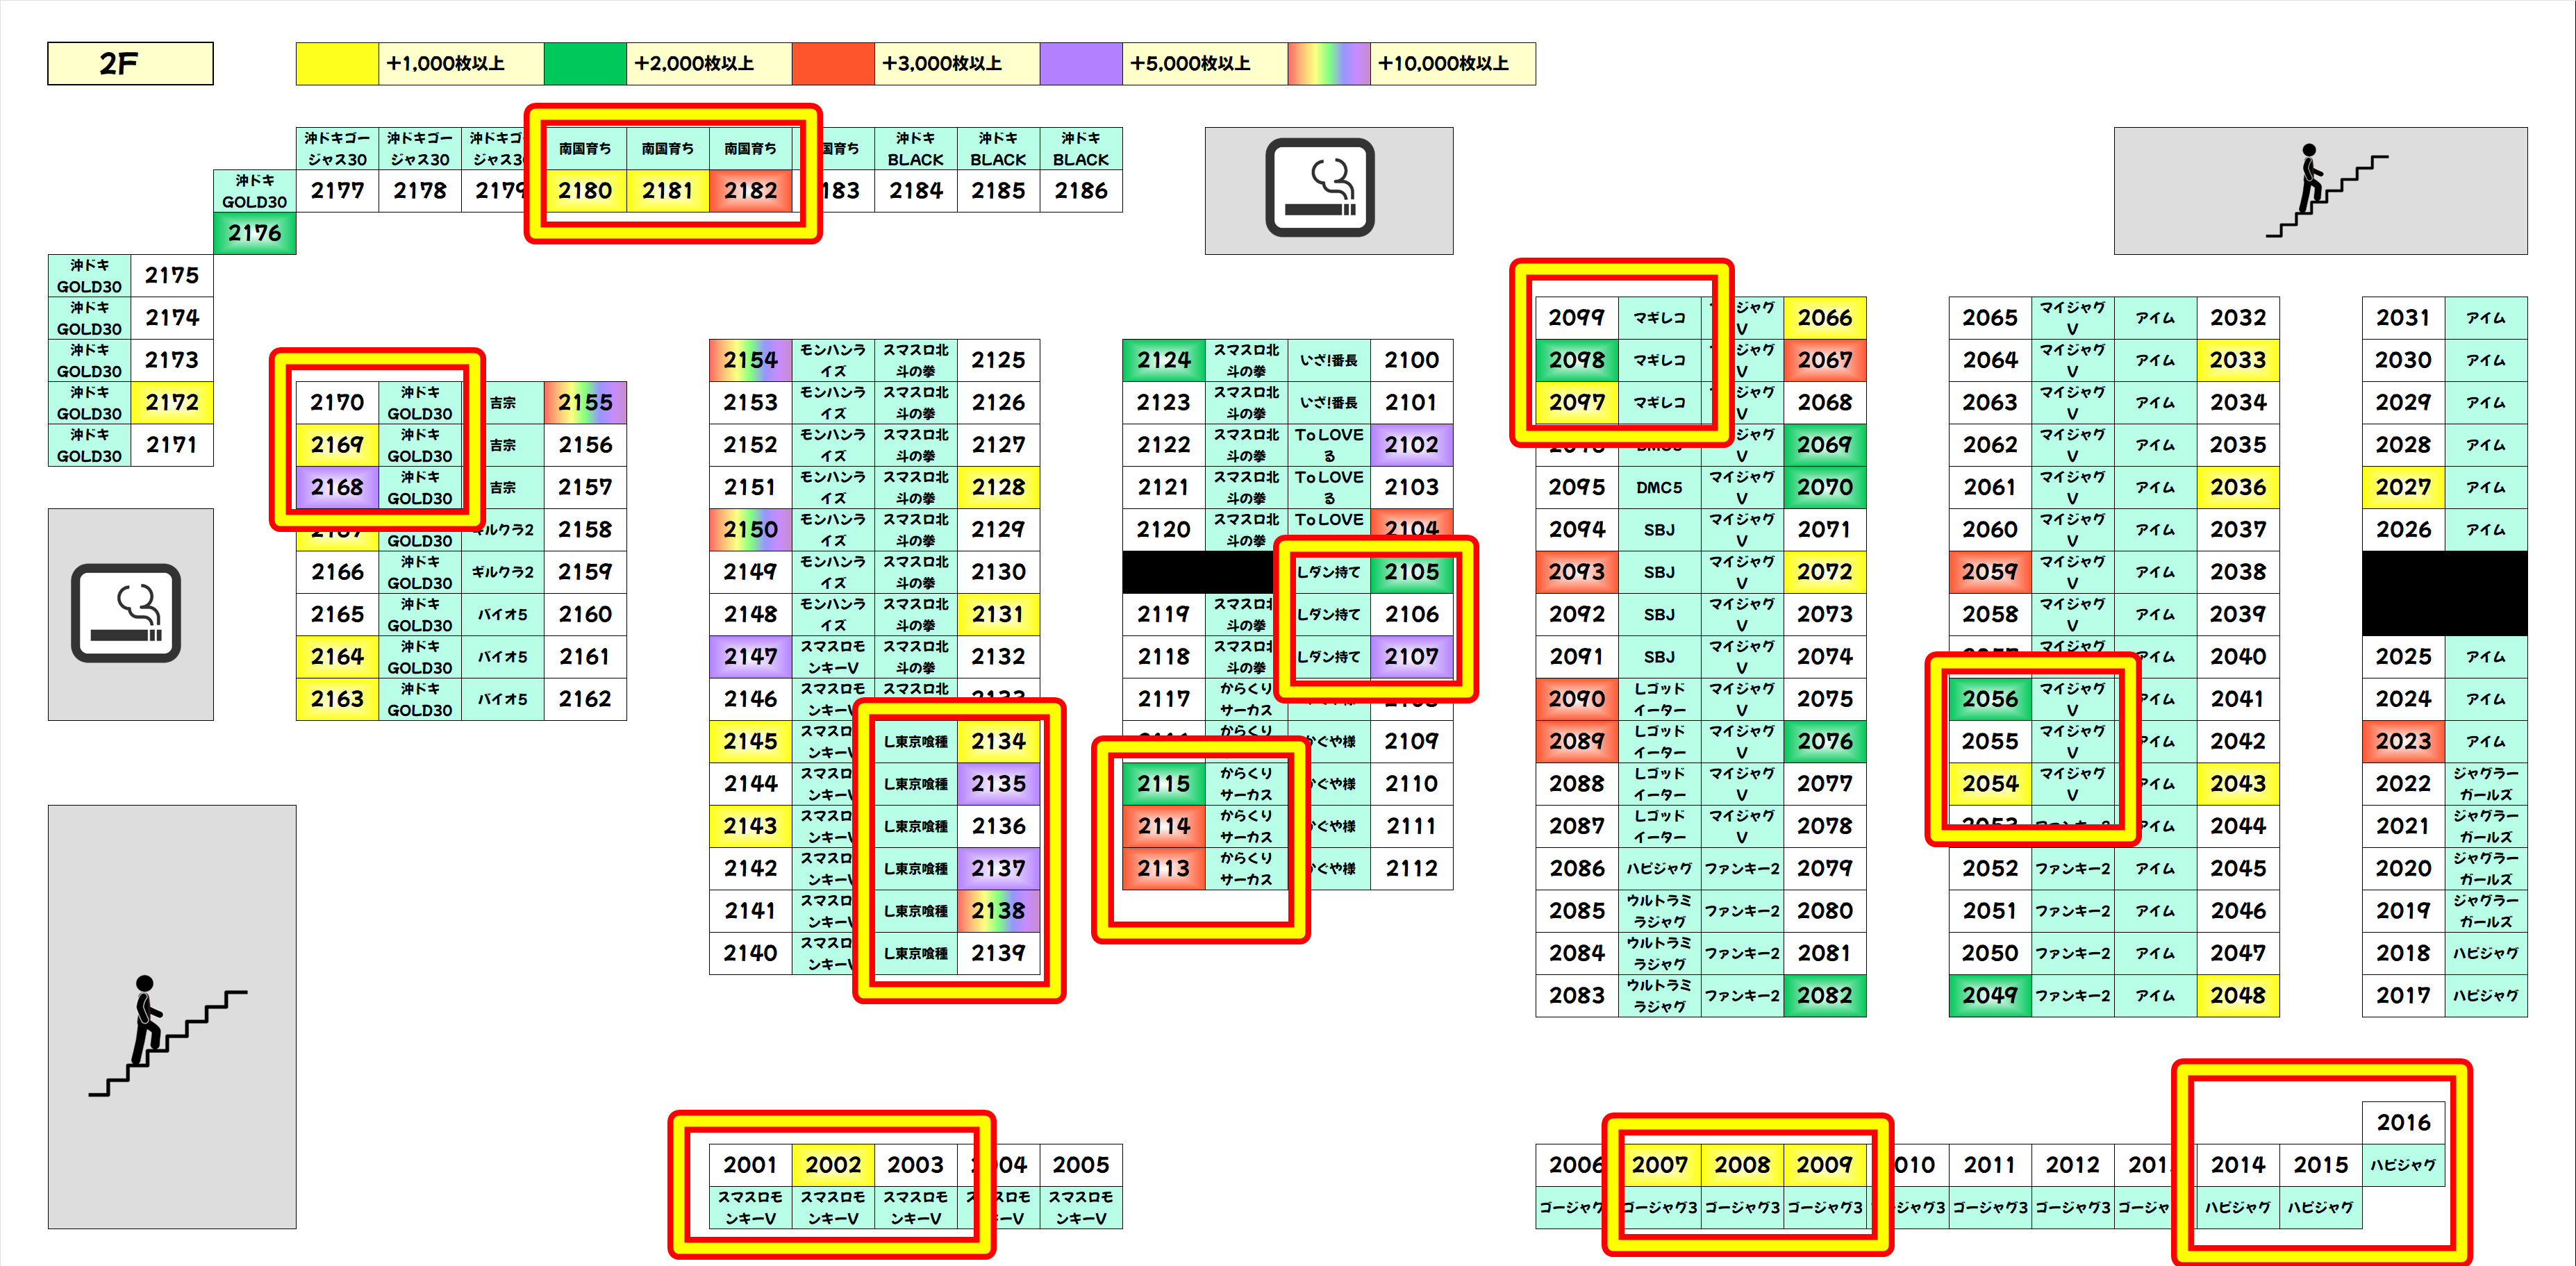Click the +3,000枚以上 legend text
This screenshot has height=1266, width=2576.
click(942, 63)
